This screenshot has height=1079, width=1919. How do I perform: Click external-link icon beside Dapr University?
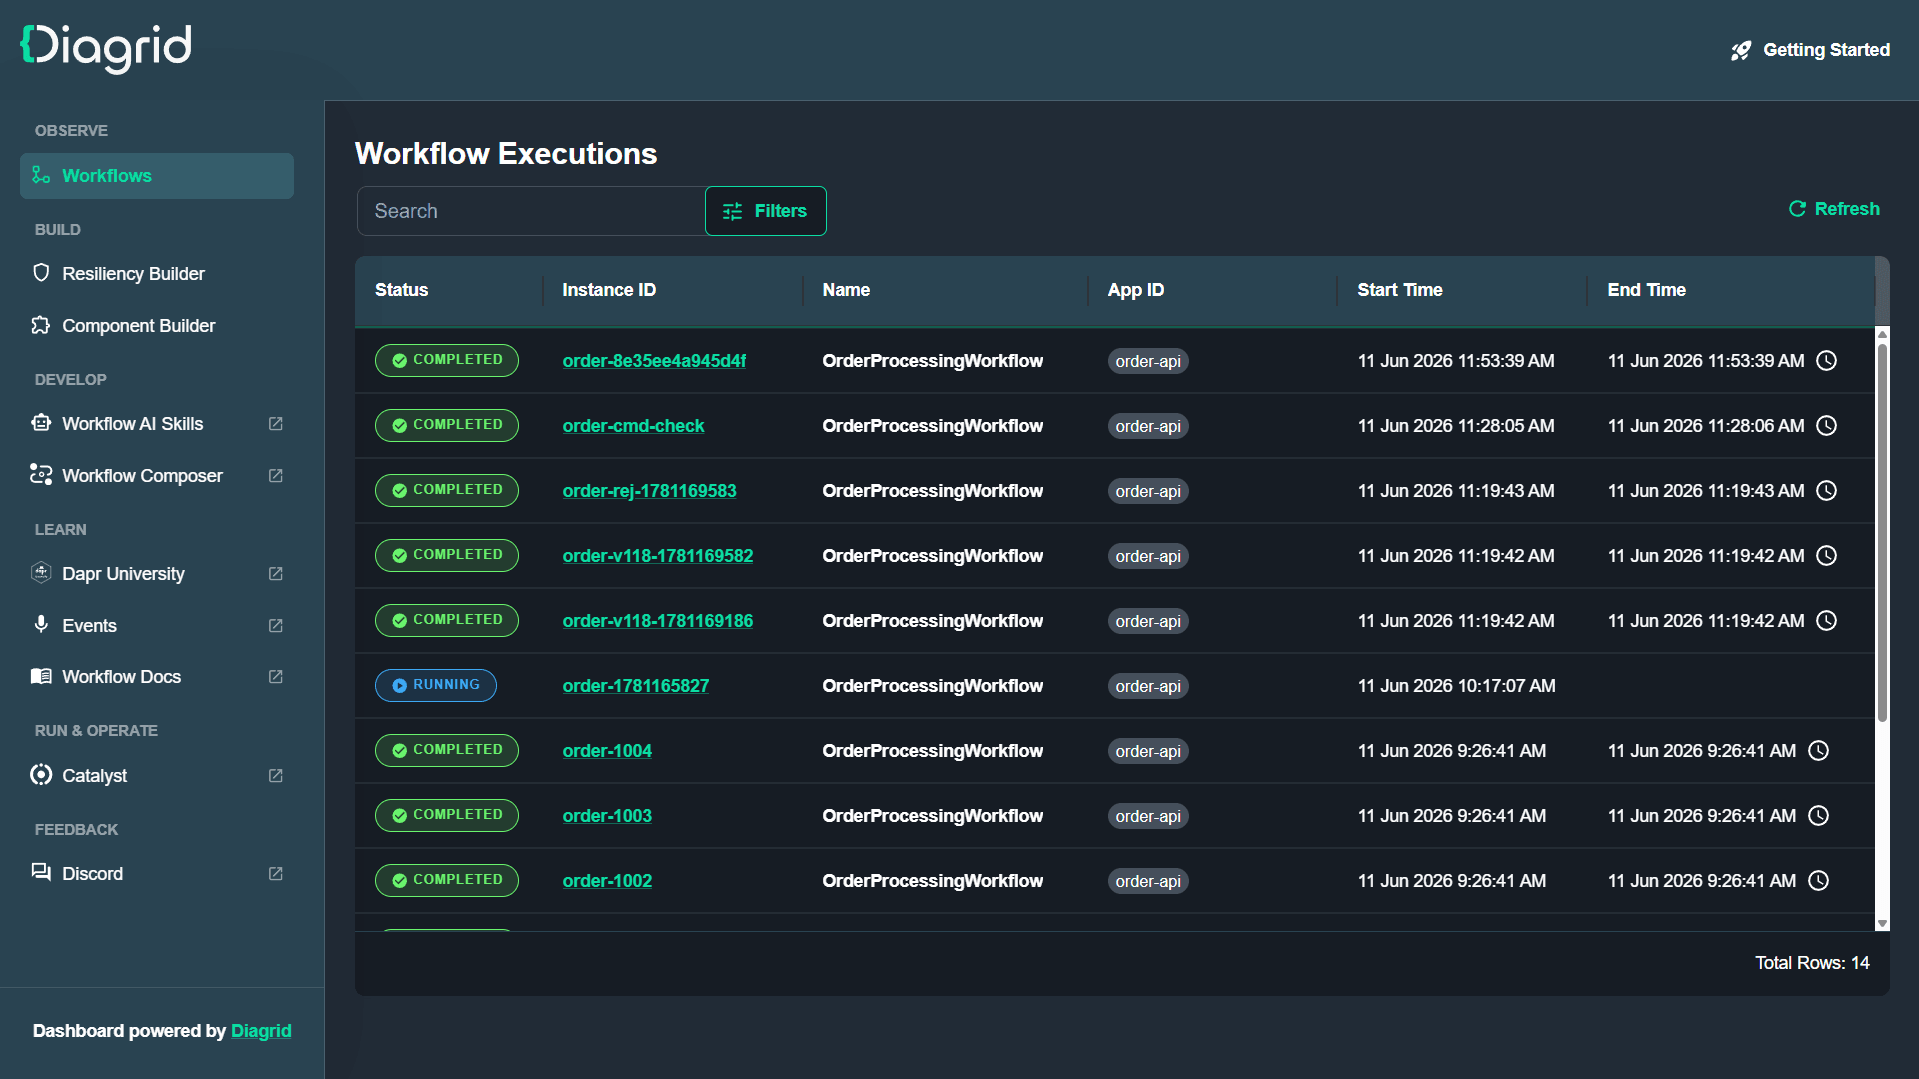(276, 574)
